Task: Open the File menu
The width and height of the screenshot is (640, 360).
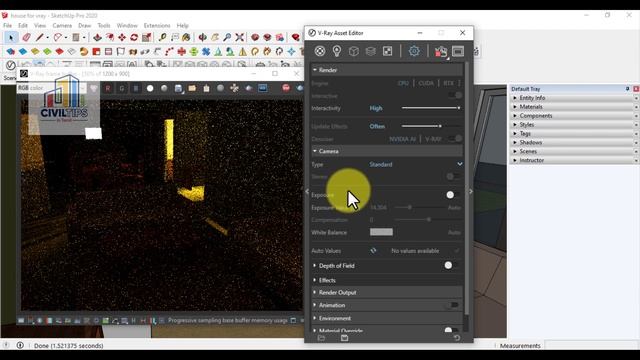Action: coord(7,25)
